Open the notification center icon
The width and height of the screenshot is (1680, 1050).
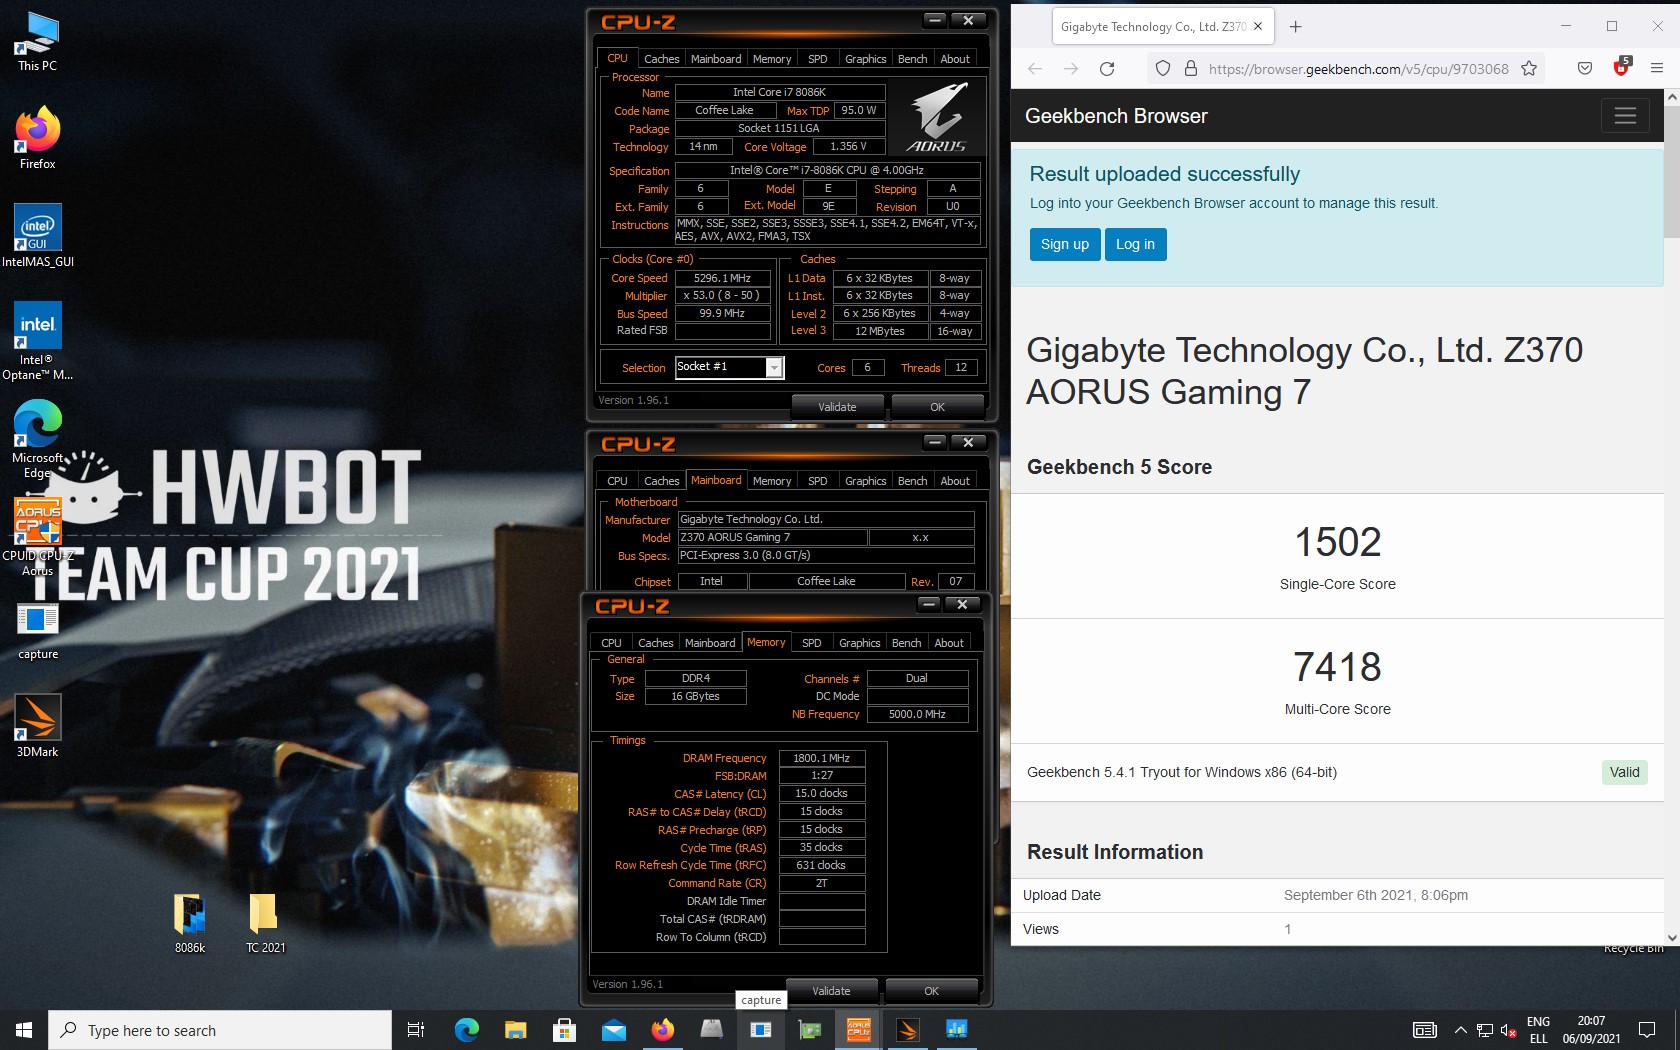1647,1030
